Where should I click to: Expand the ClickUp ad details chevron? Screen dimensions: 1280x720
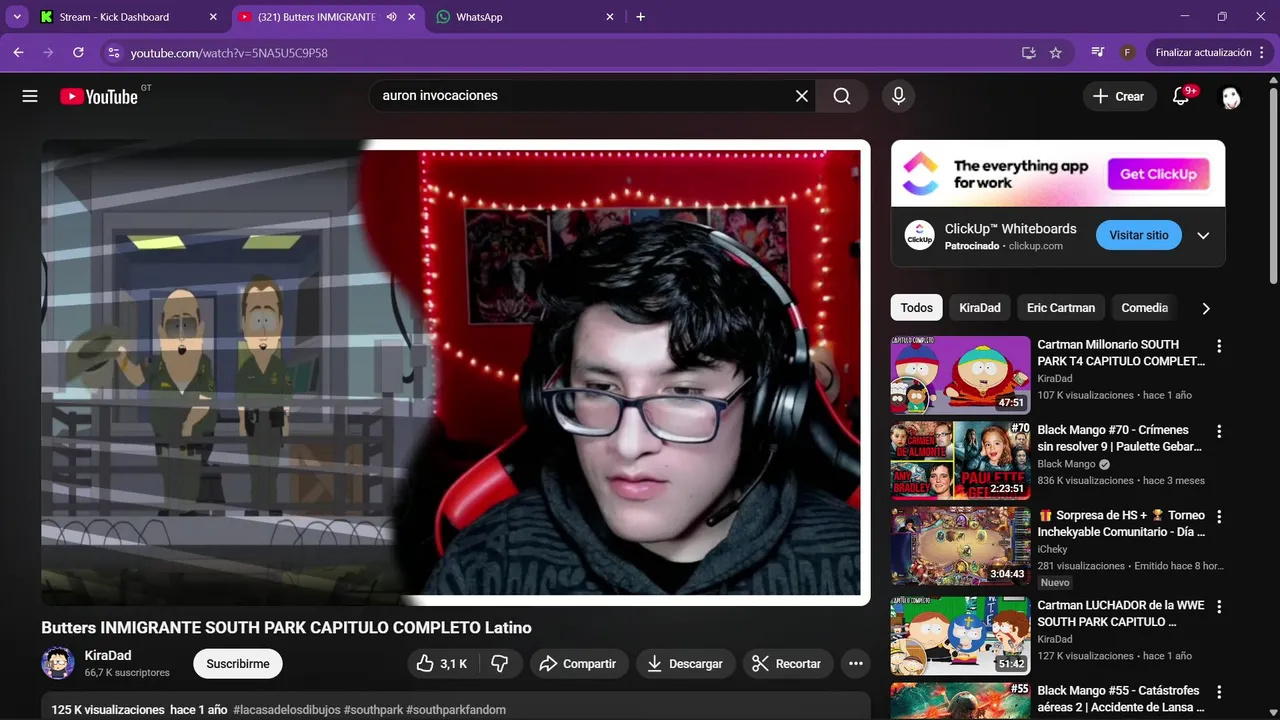coord(1203,236)
